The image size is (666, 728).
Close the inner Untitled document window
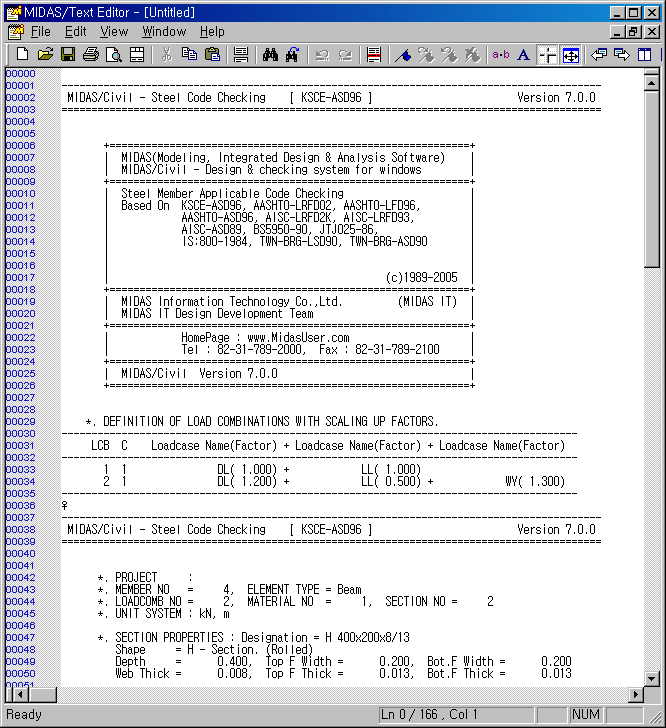(652, 32)
